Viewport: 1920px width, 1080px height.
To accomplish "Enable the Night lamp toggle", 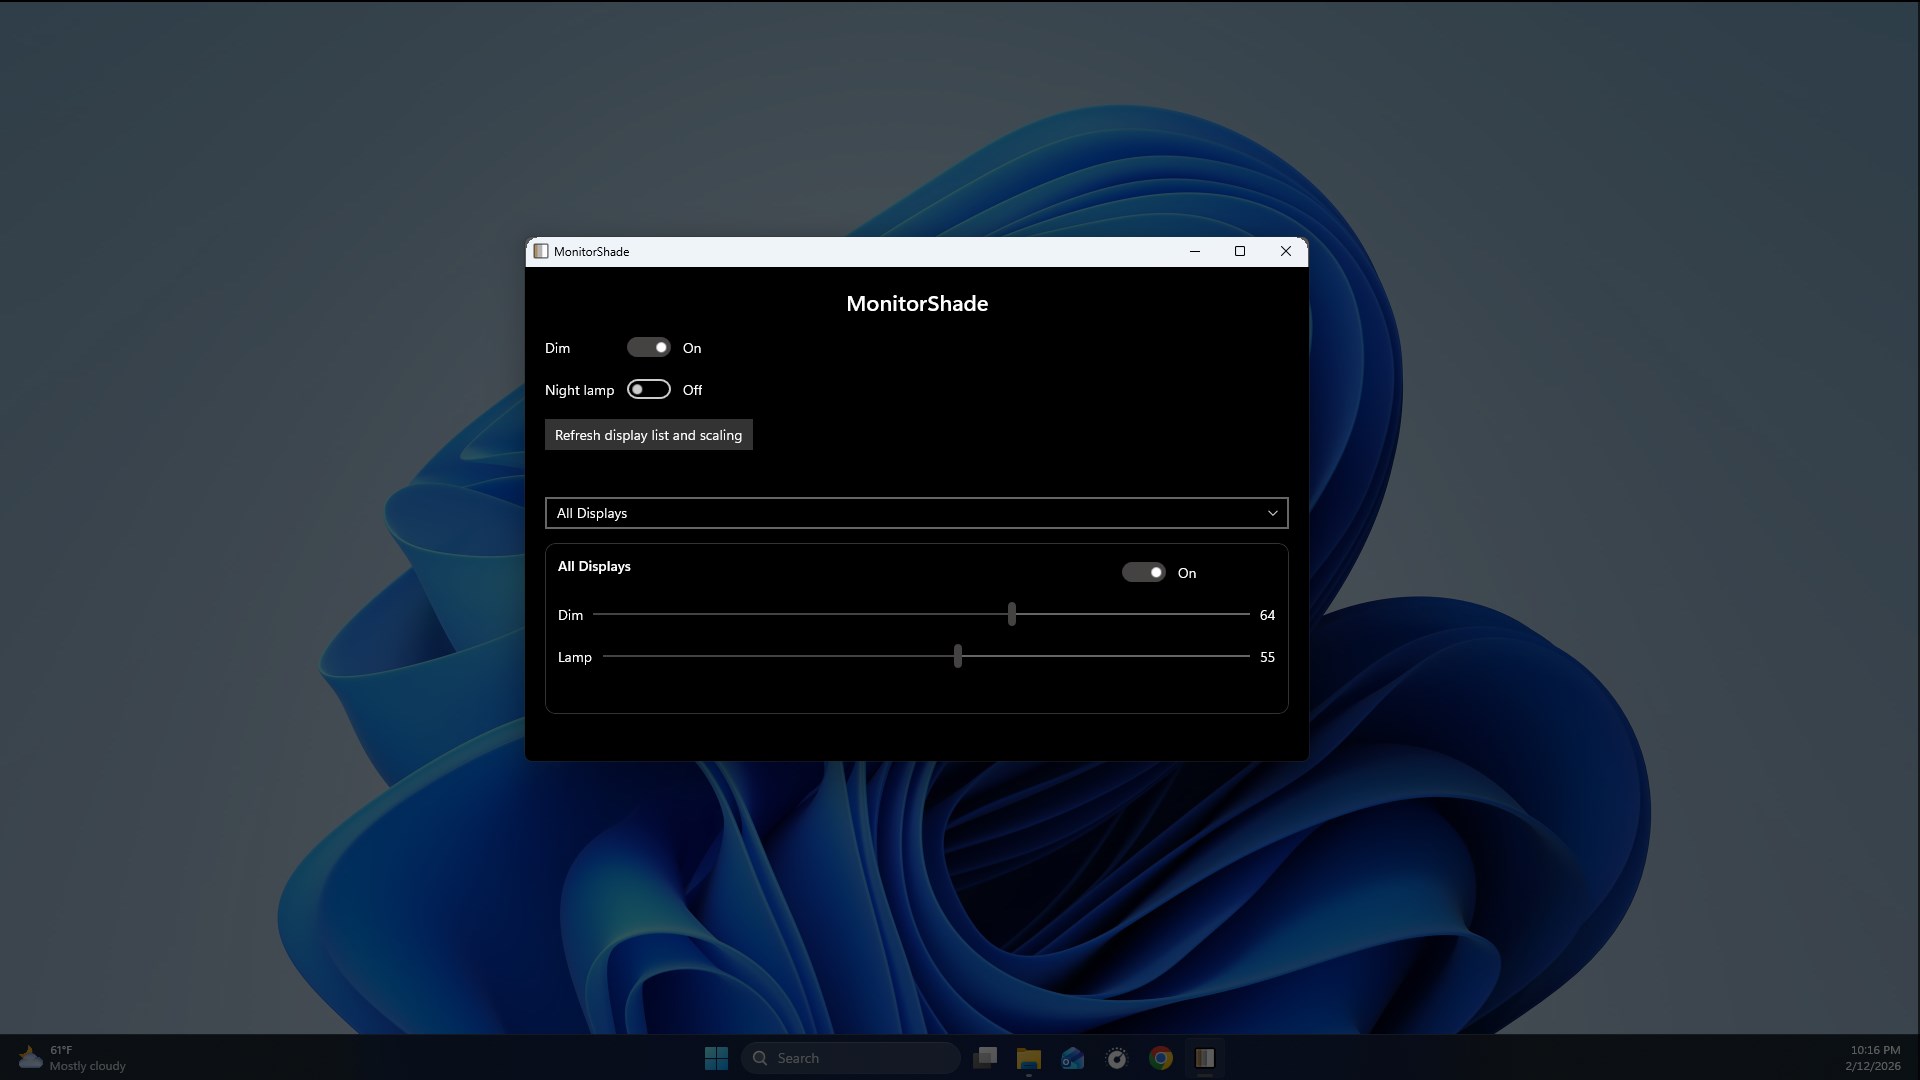I will point(649,389).
